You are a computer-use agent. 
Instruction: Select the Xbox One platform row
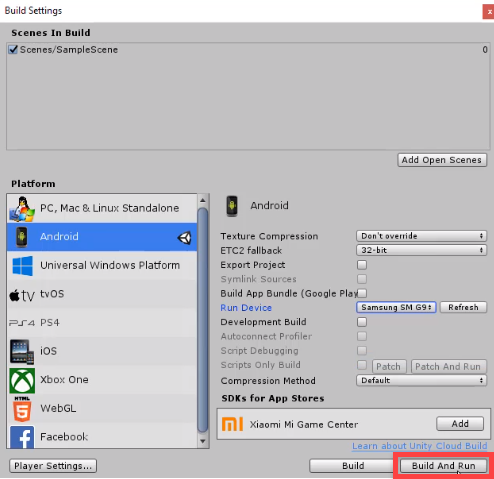pyautogui.click(x=102, y=380)
